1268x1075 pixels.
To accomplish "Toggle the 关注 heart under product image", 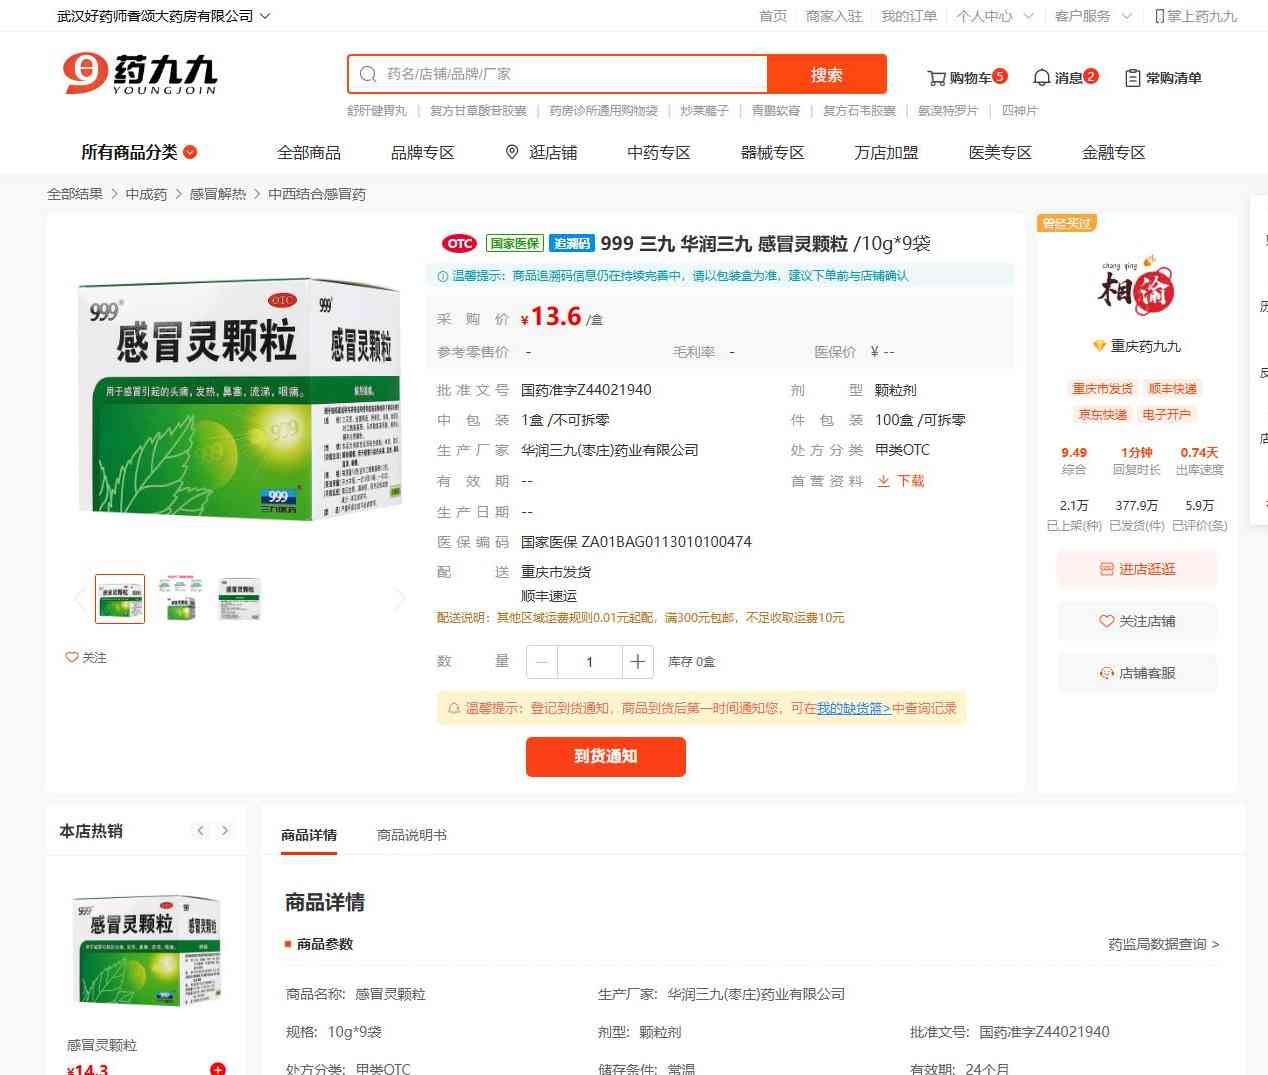I will 73,657.
